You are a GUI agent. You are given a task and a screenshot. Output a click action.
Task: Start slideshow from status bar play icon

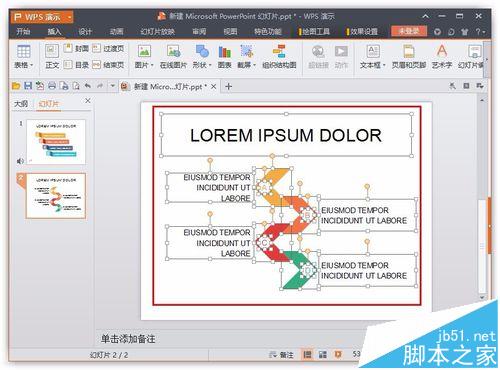tap(338, 354)
